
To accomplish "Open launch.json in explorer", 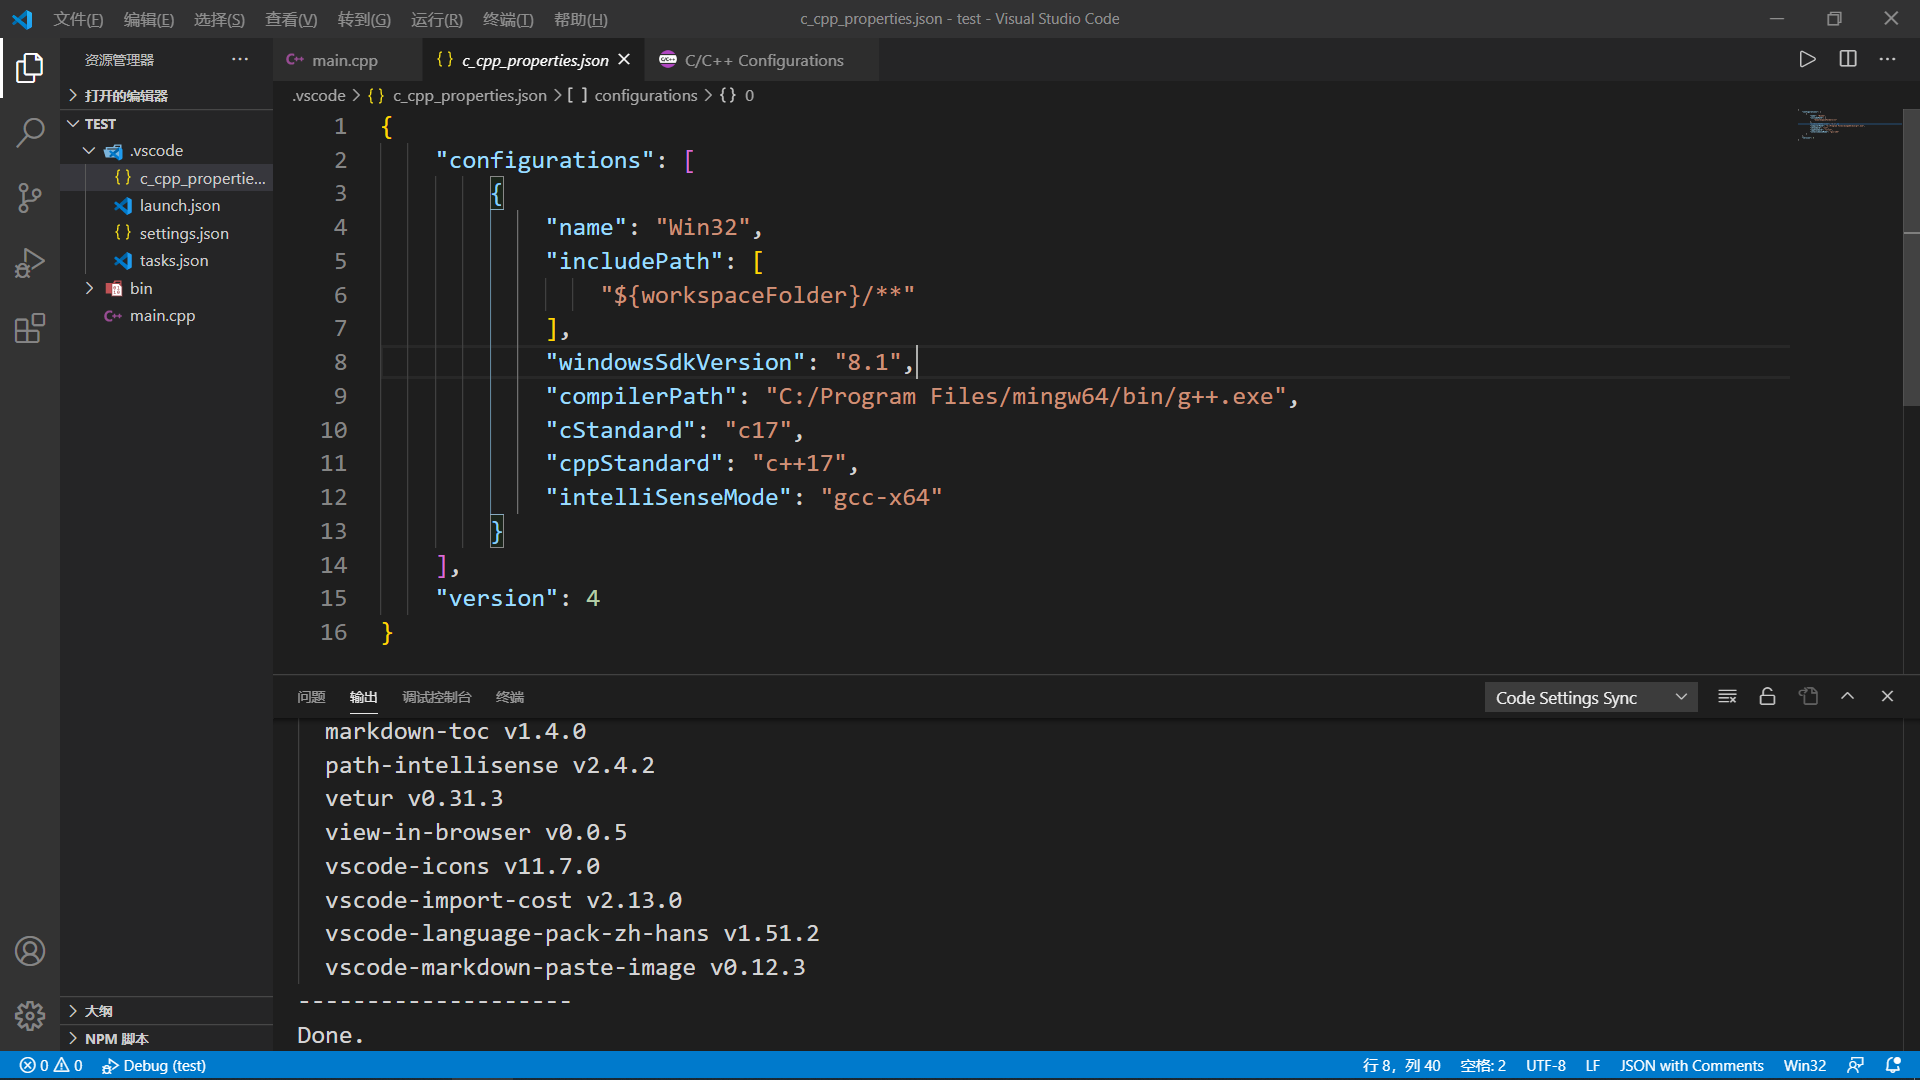I will tap(167, 206).
